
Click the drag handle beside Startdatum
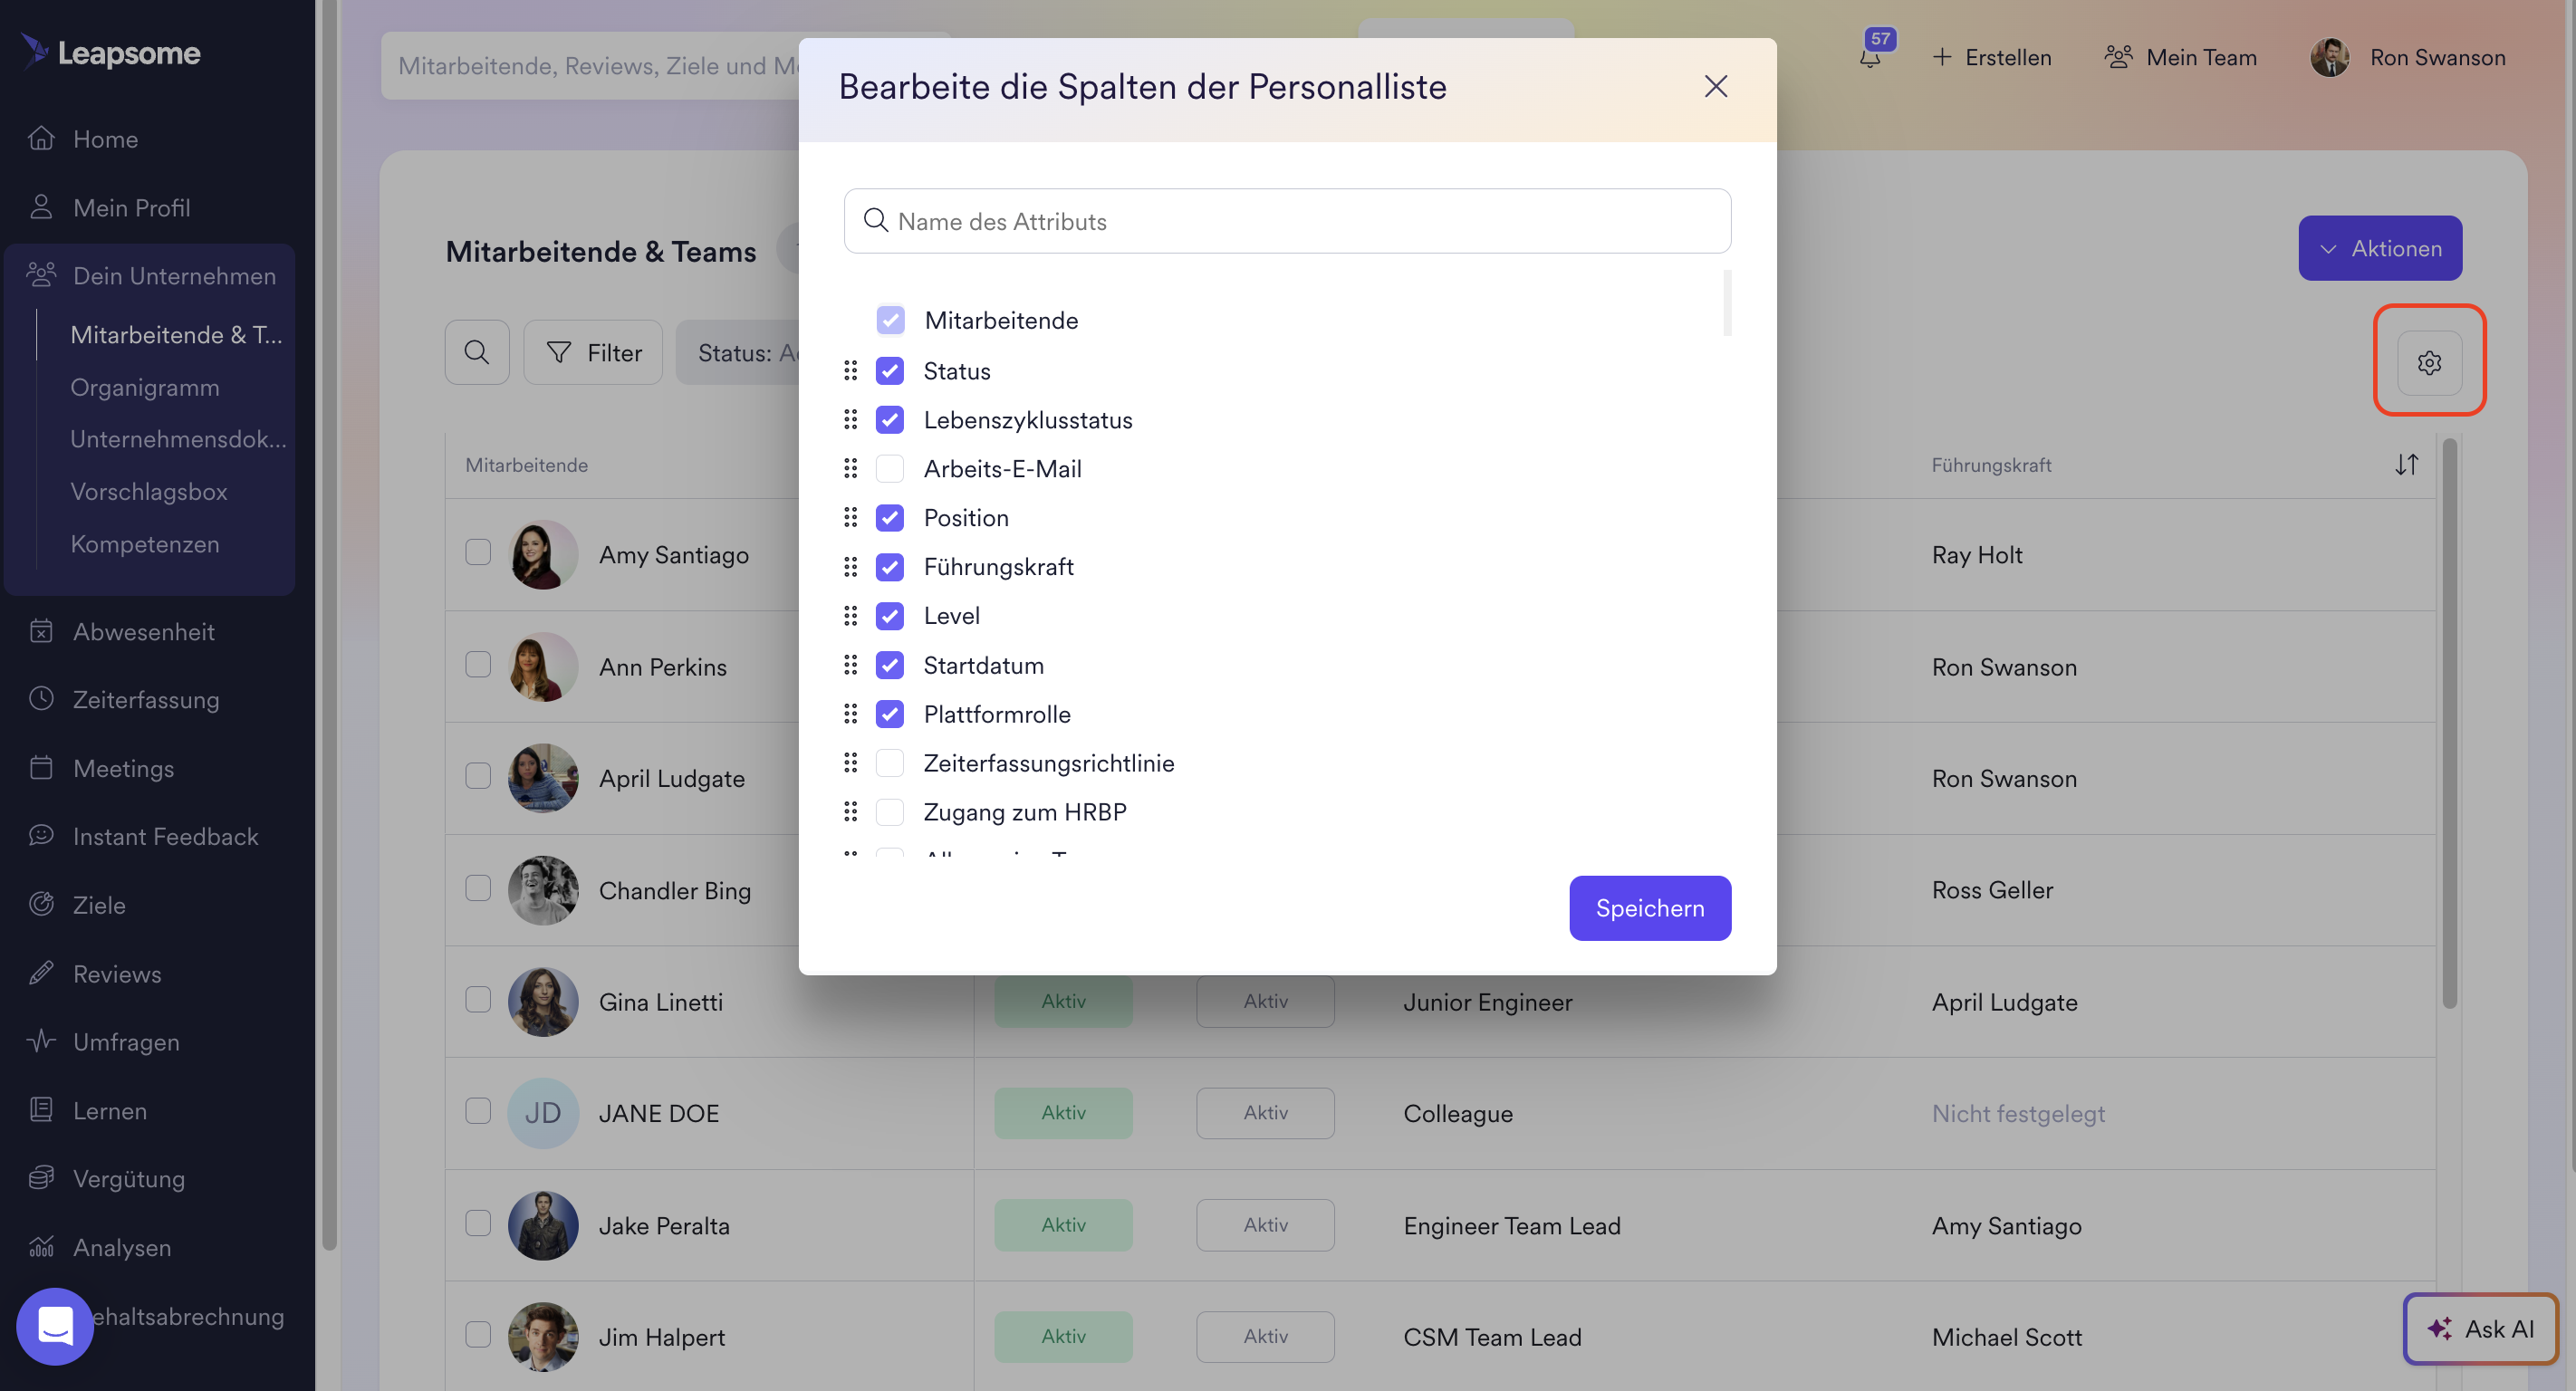pos(850,665)
